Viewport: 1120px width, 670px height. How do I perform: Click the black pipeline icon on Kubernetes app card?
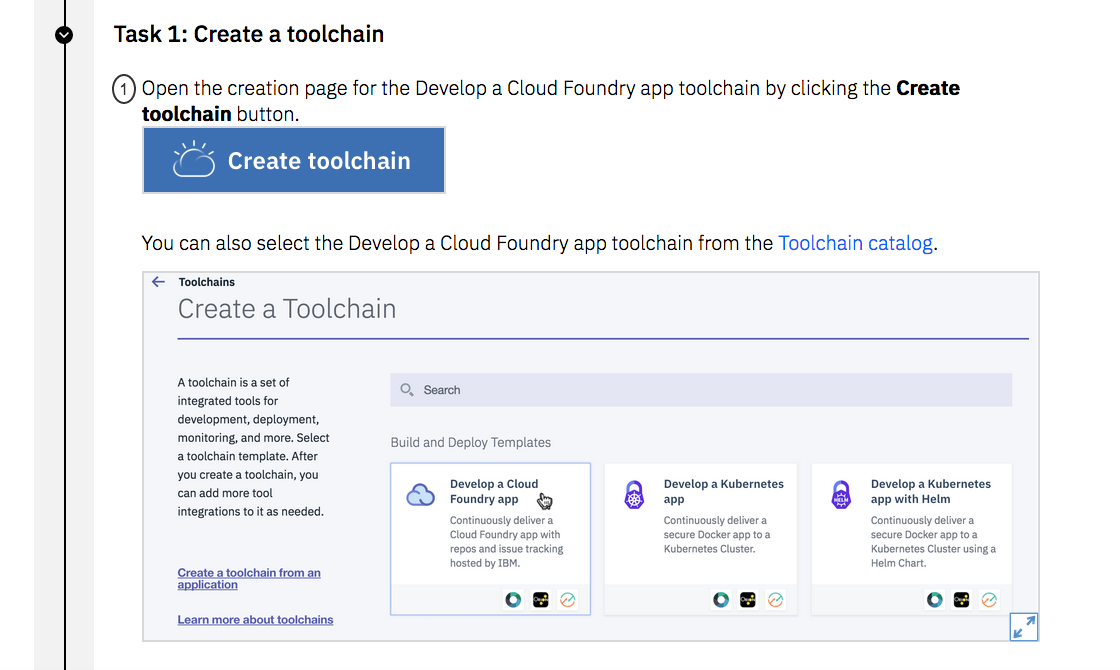pyautogui.click(x=748, y=600)
